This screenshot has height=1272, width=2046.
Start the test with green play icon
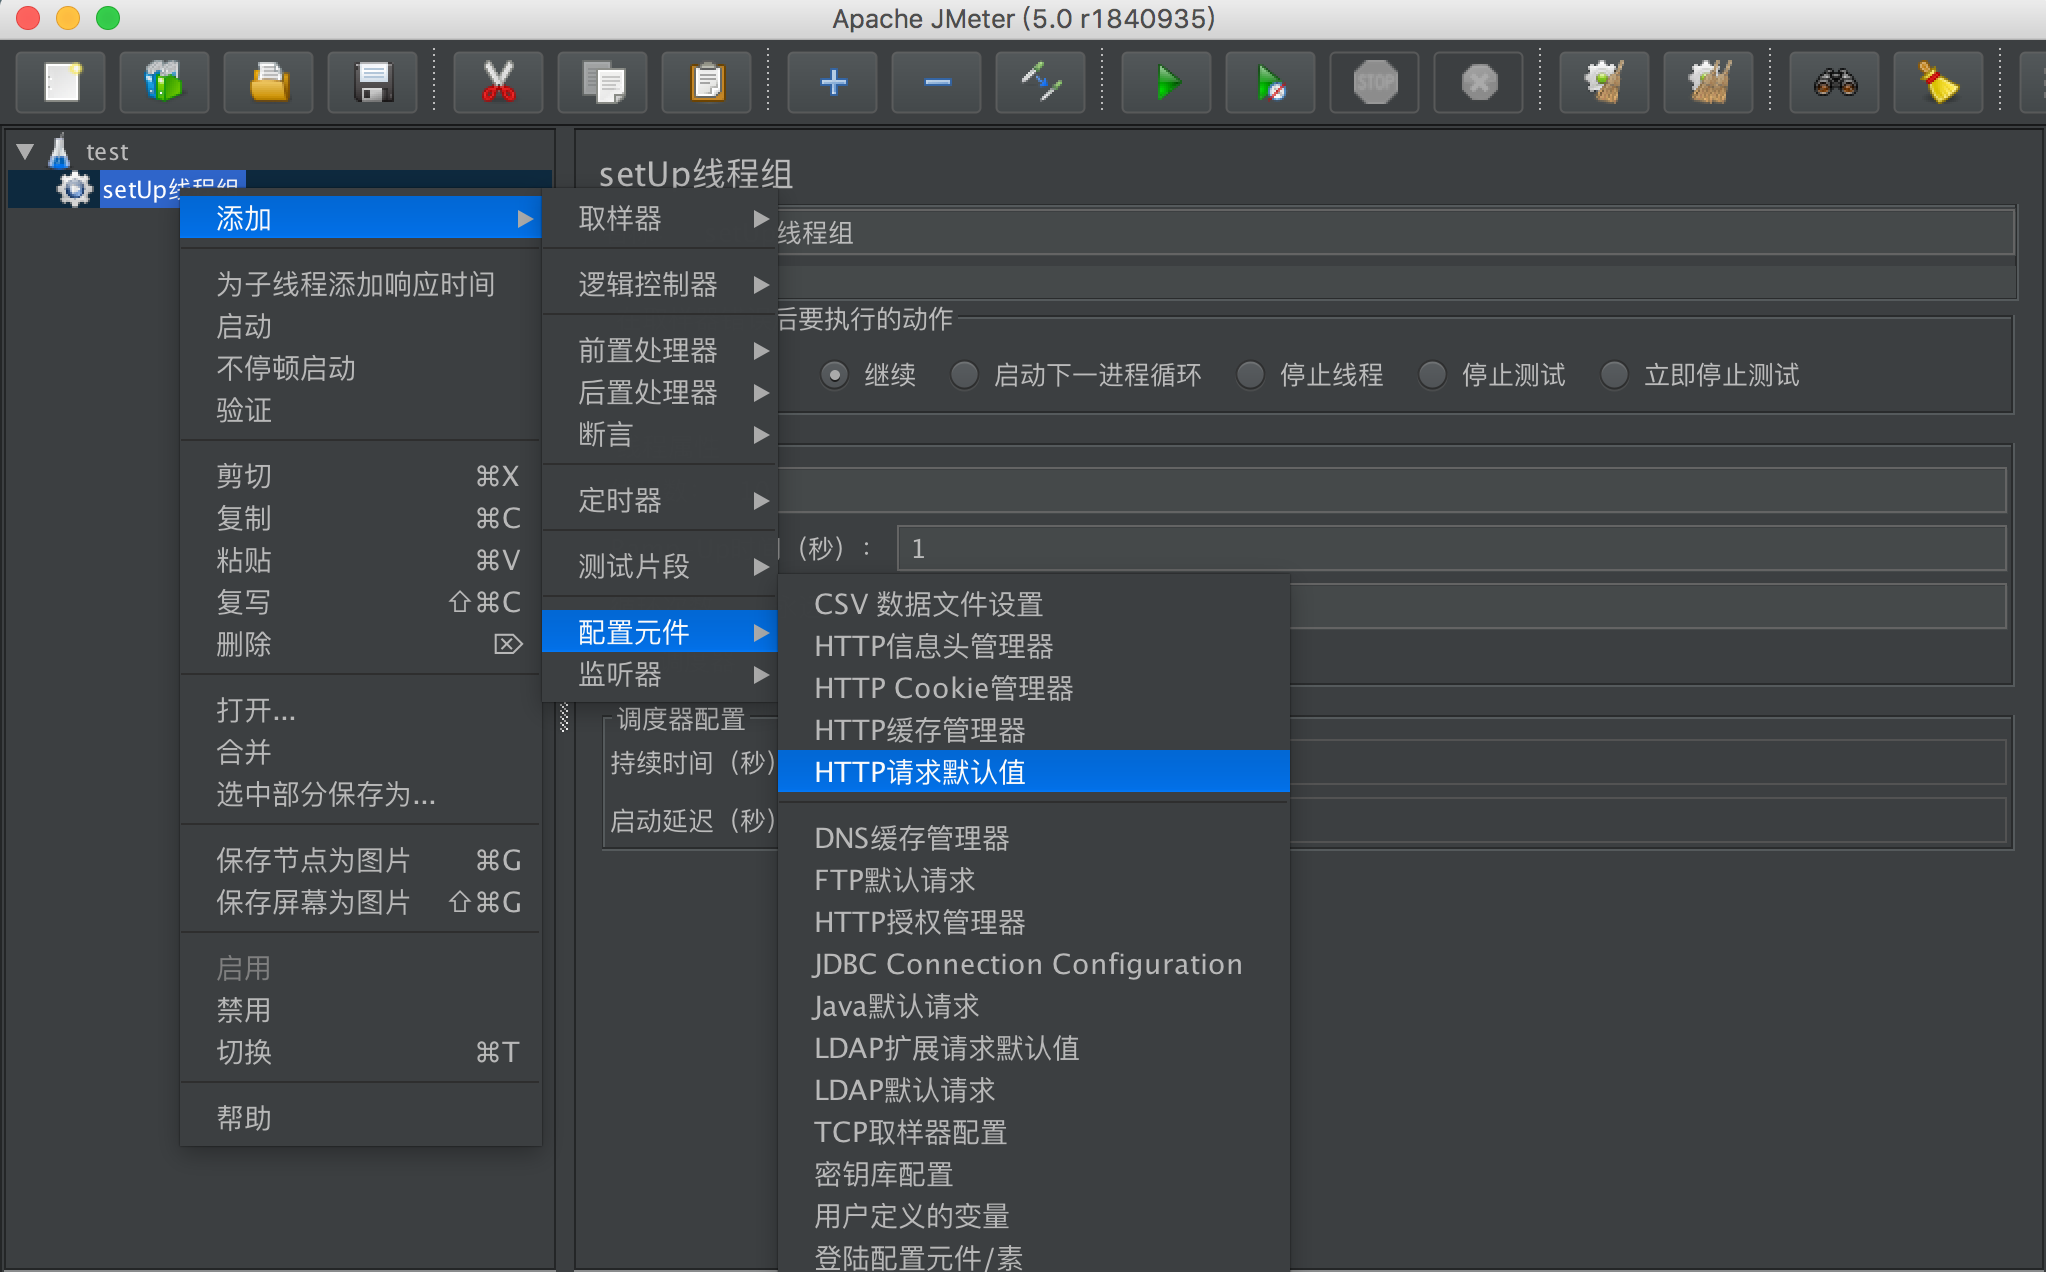(1167, 82)
